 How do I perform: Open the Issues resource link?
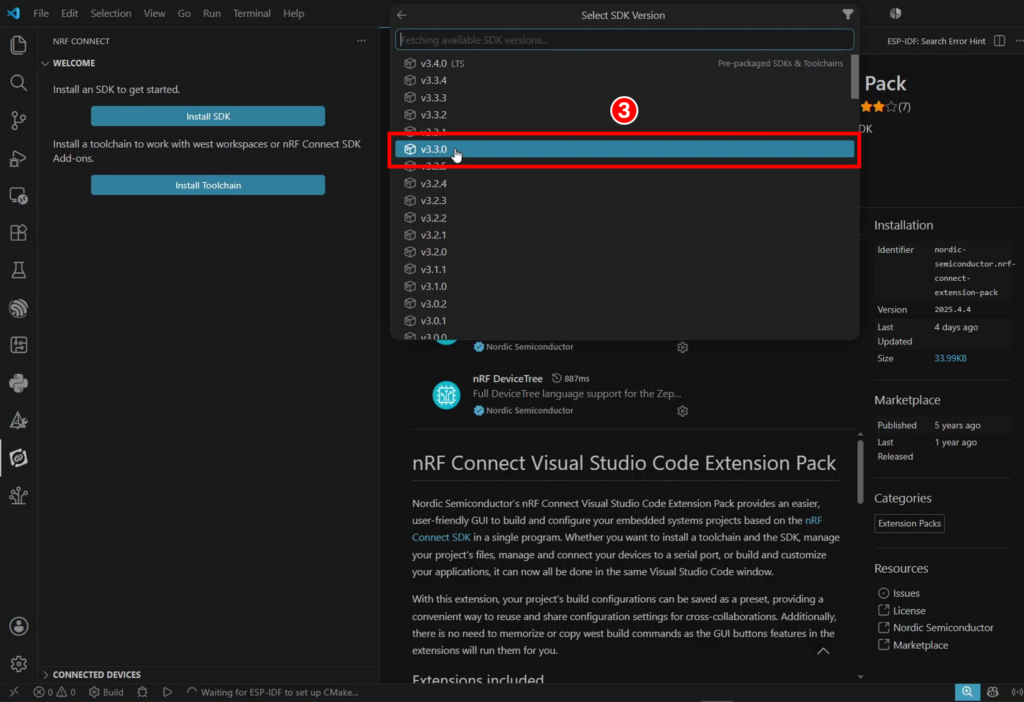point(906,593)
